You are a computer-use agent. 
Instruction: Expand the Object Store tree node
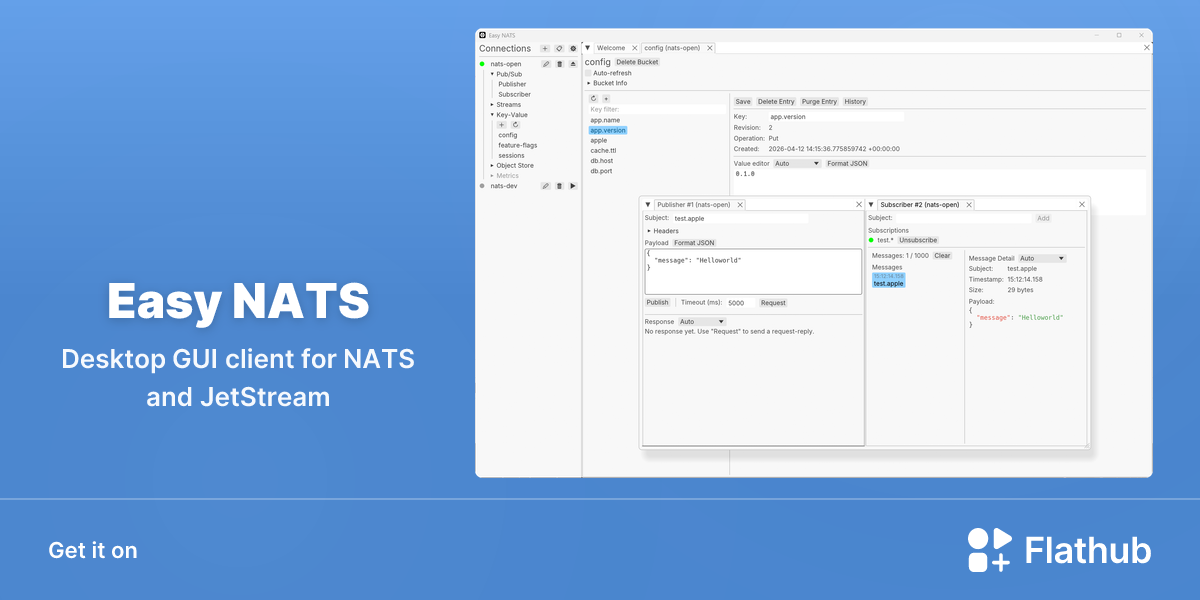(x=492, y=166)
